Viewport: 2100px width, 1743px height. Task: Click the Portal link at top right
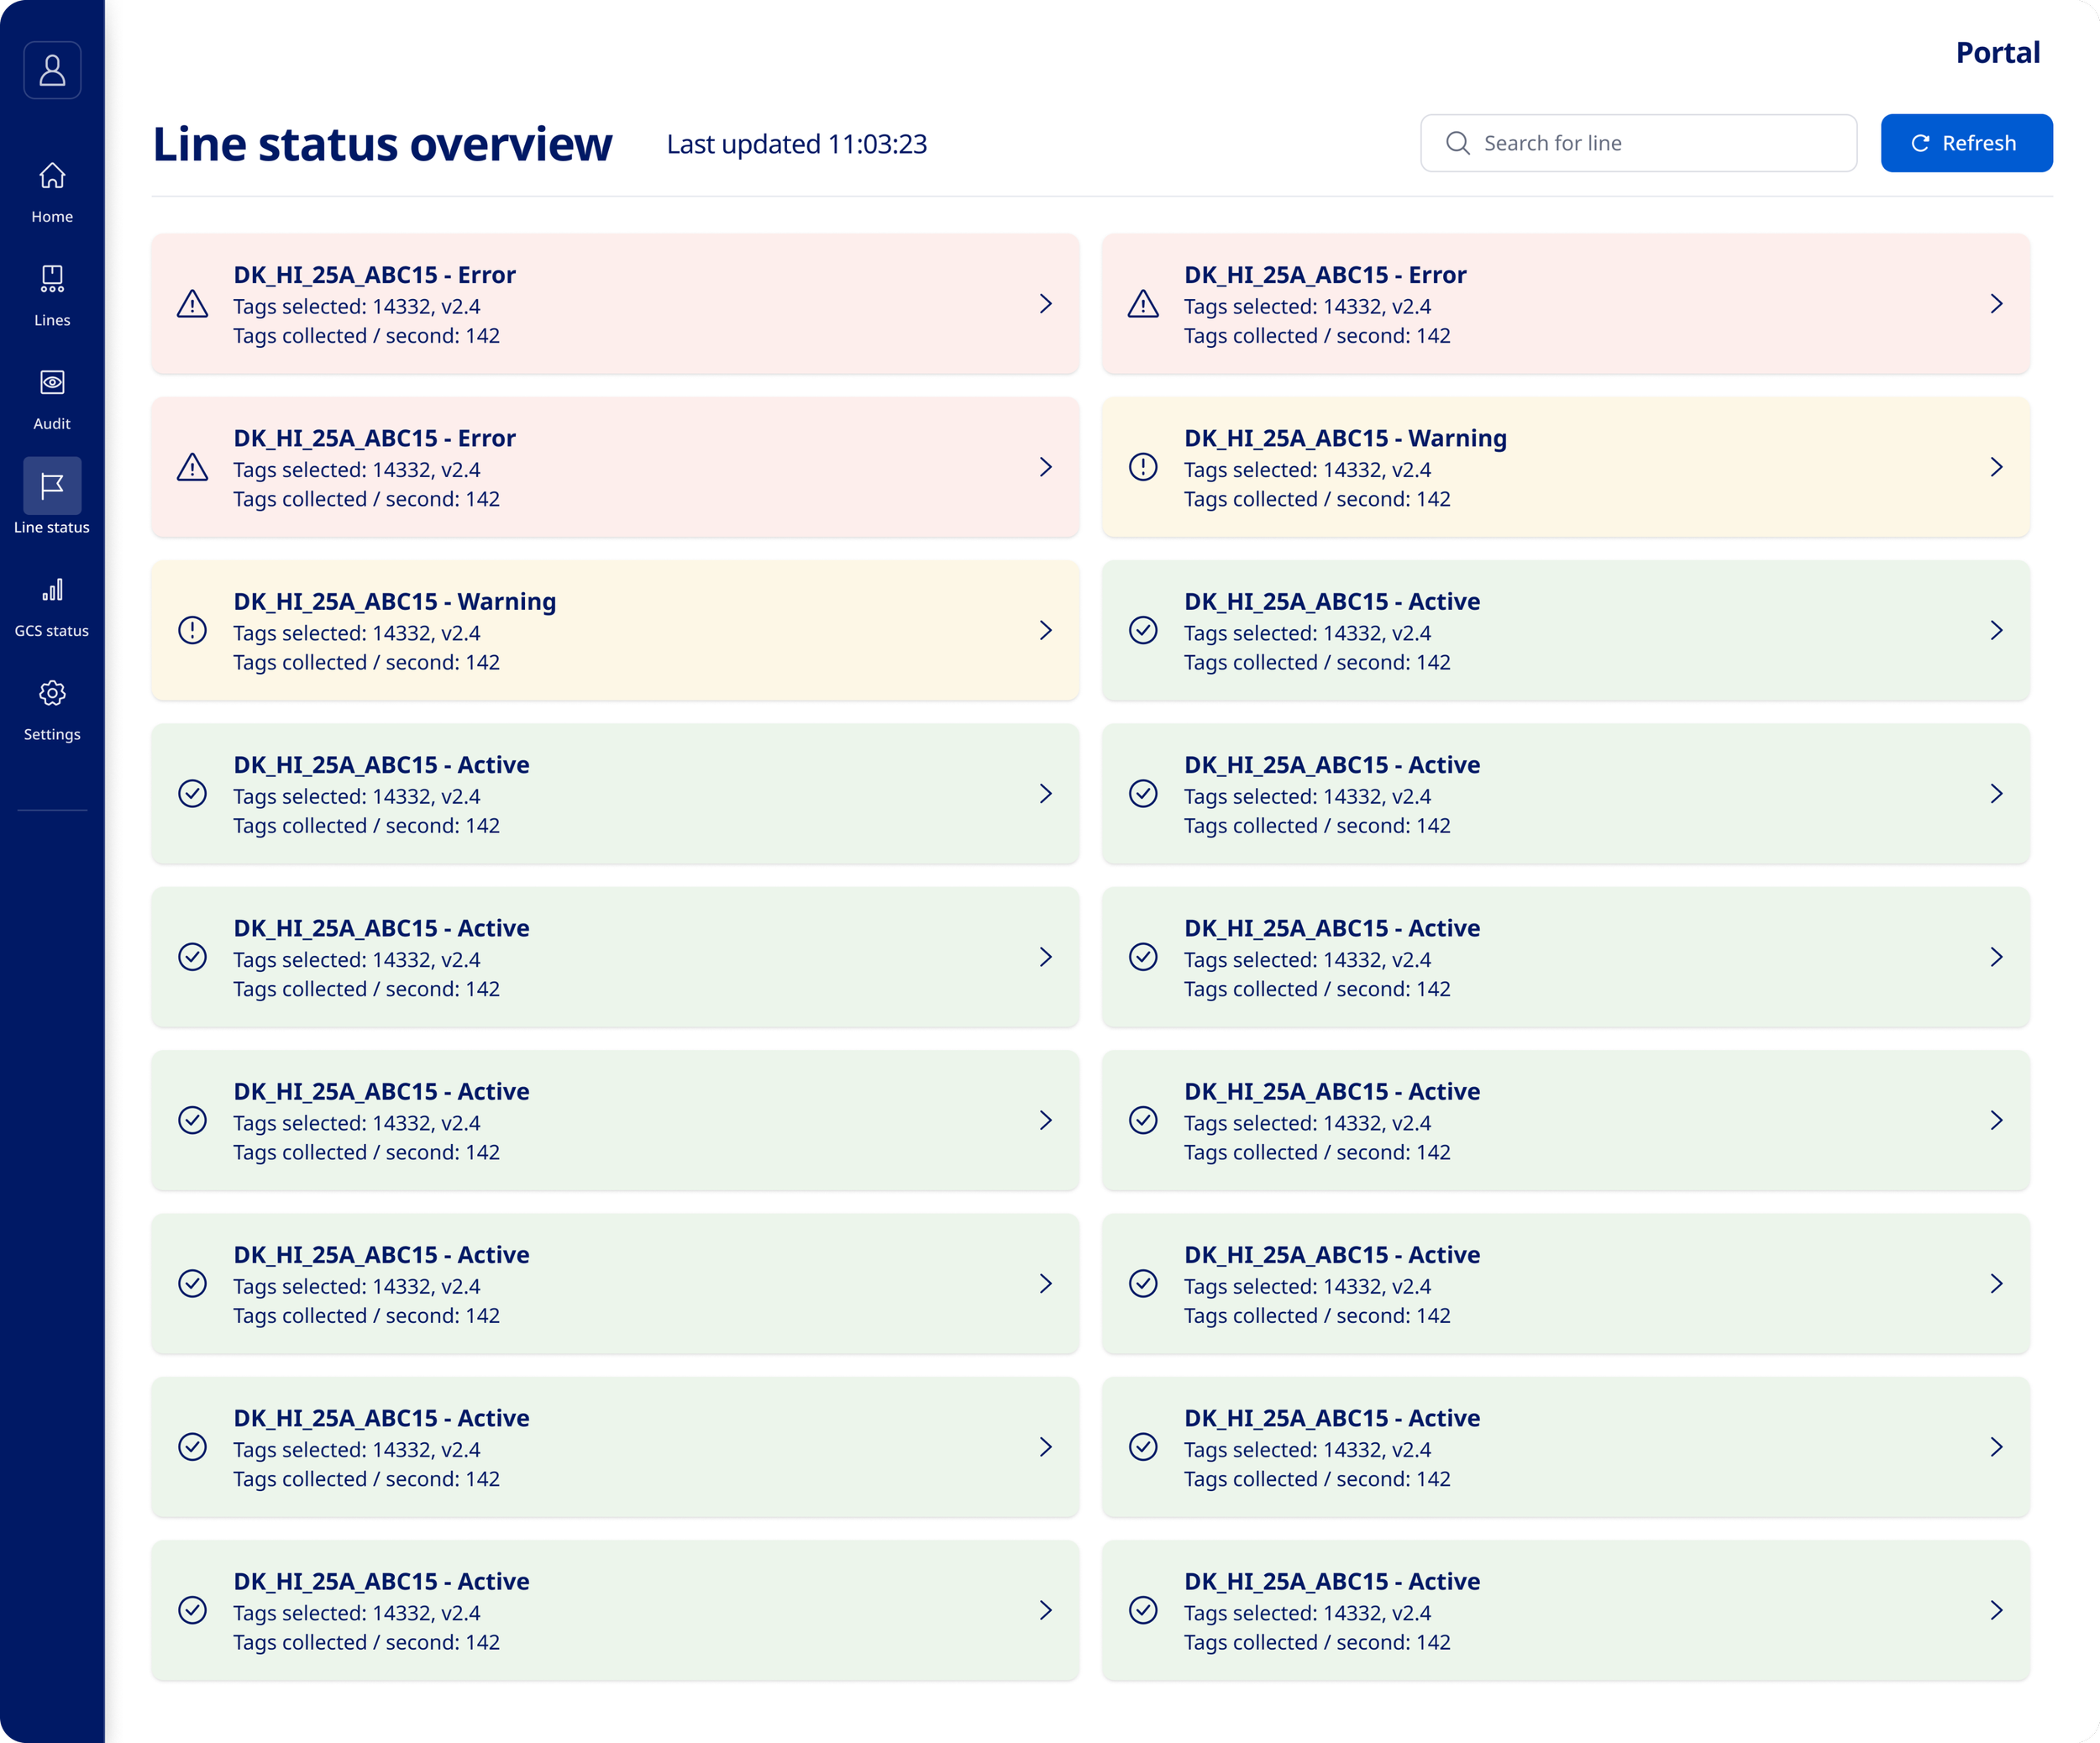[1997, 52]
